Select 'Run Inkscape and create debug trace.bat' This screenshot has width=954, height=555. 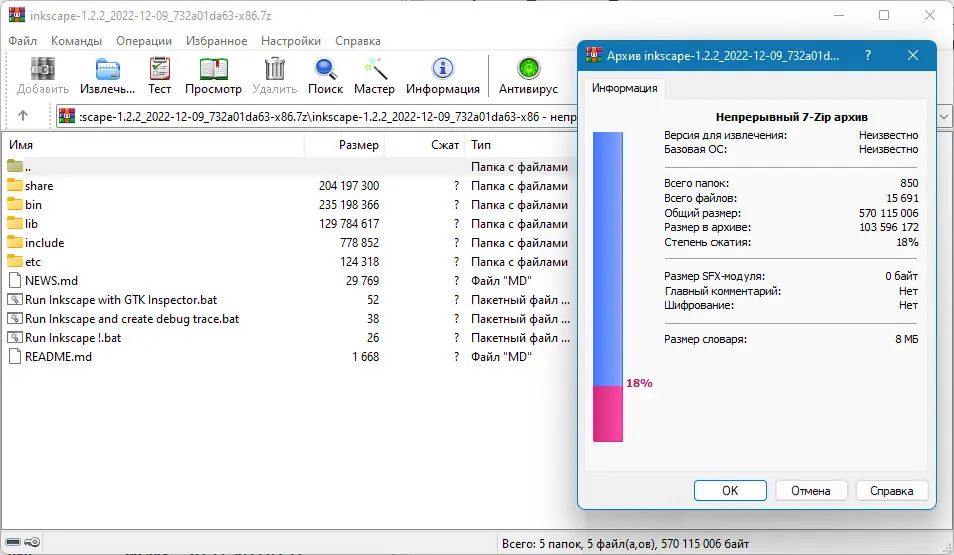coord(132,318)
